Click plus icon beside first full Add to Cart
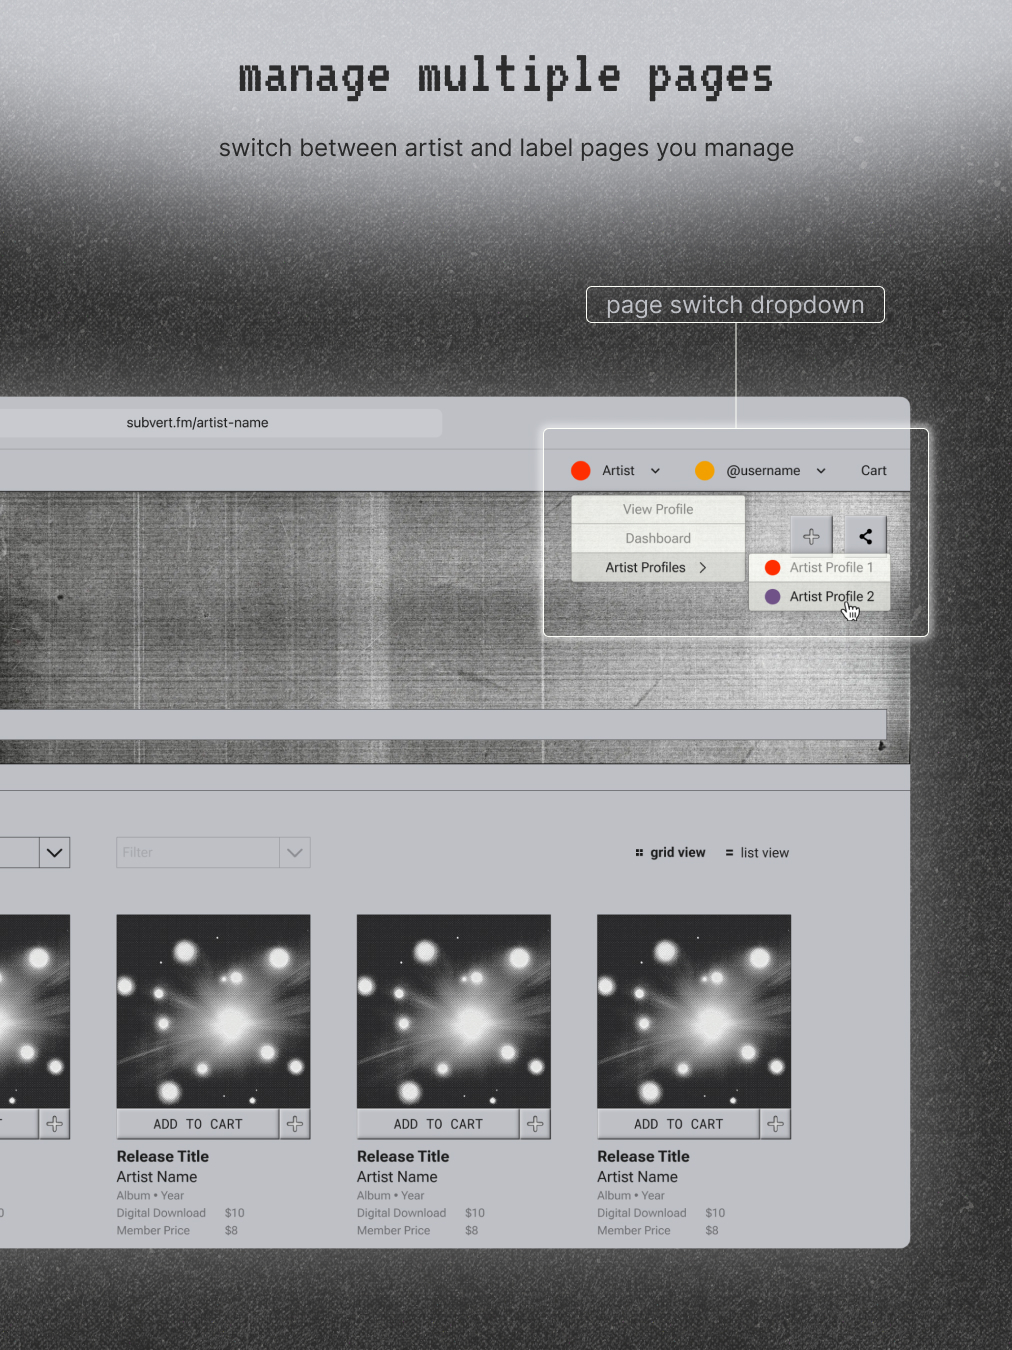This screenshot has width=1012, height=1350. (295, 1124)
